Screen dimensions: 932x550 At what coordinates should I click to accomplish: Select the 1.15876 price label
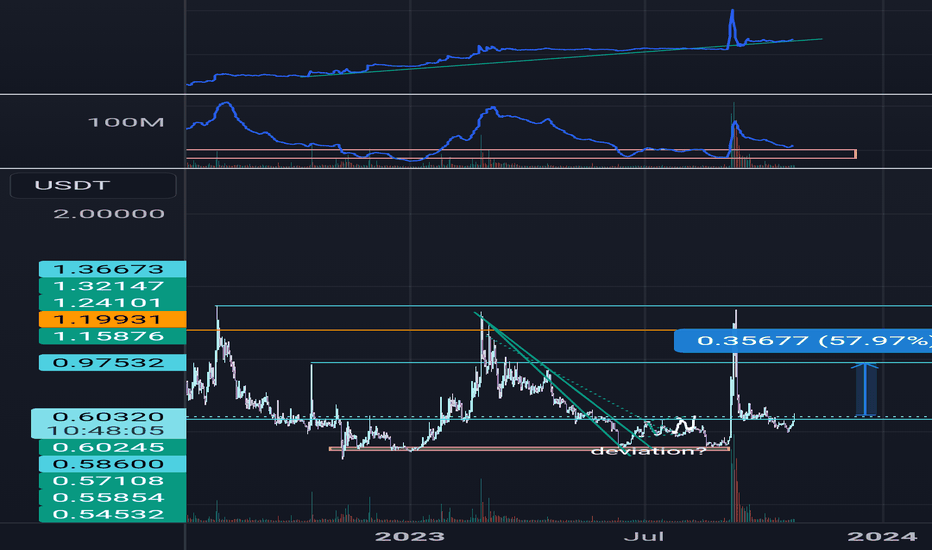pos(112,336)
